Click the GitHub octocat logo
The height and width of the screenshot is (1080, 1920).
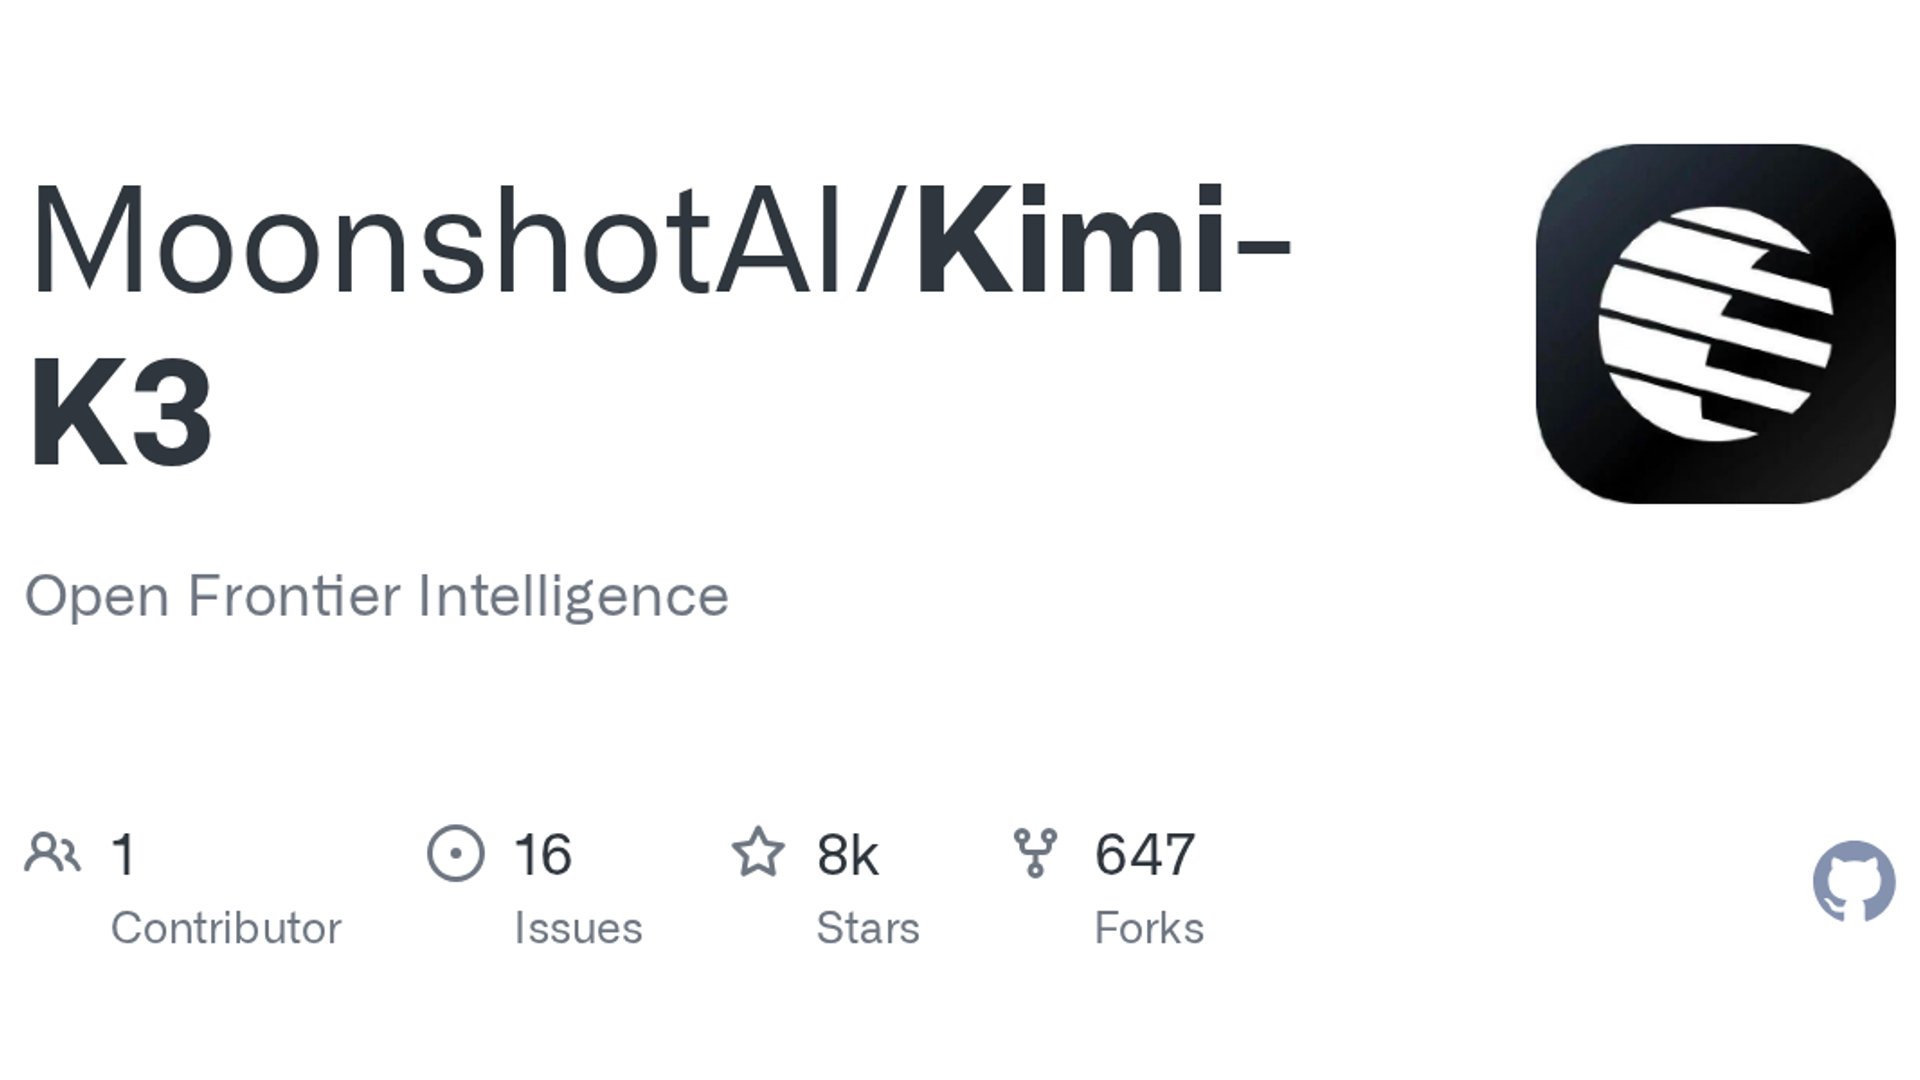pos(1854,881)
